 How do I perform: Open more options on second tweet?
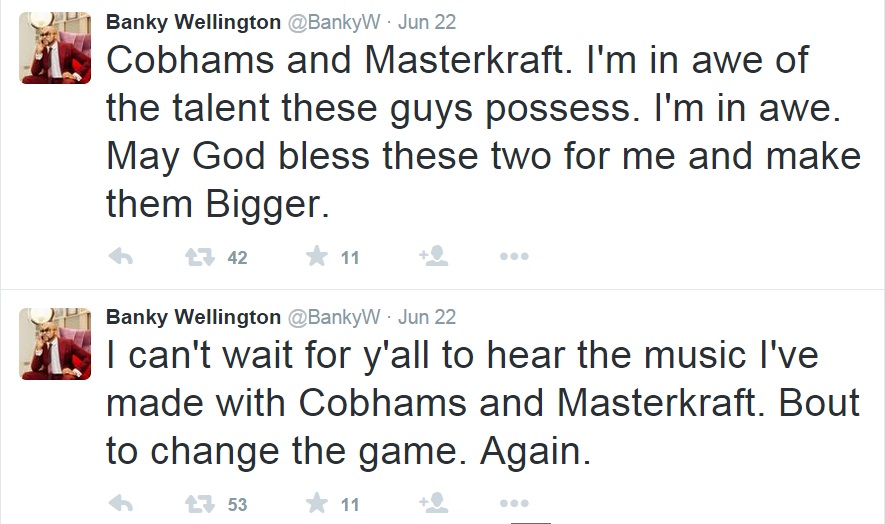pyautogui.click(x=513, y=504)
